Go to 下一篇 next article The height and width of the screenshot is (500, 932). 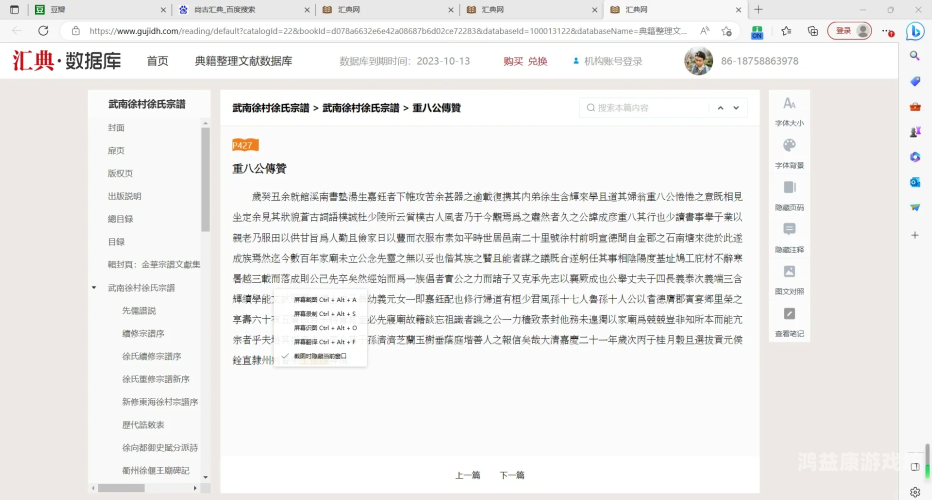click(512, 475)
